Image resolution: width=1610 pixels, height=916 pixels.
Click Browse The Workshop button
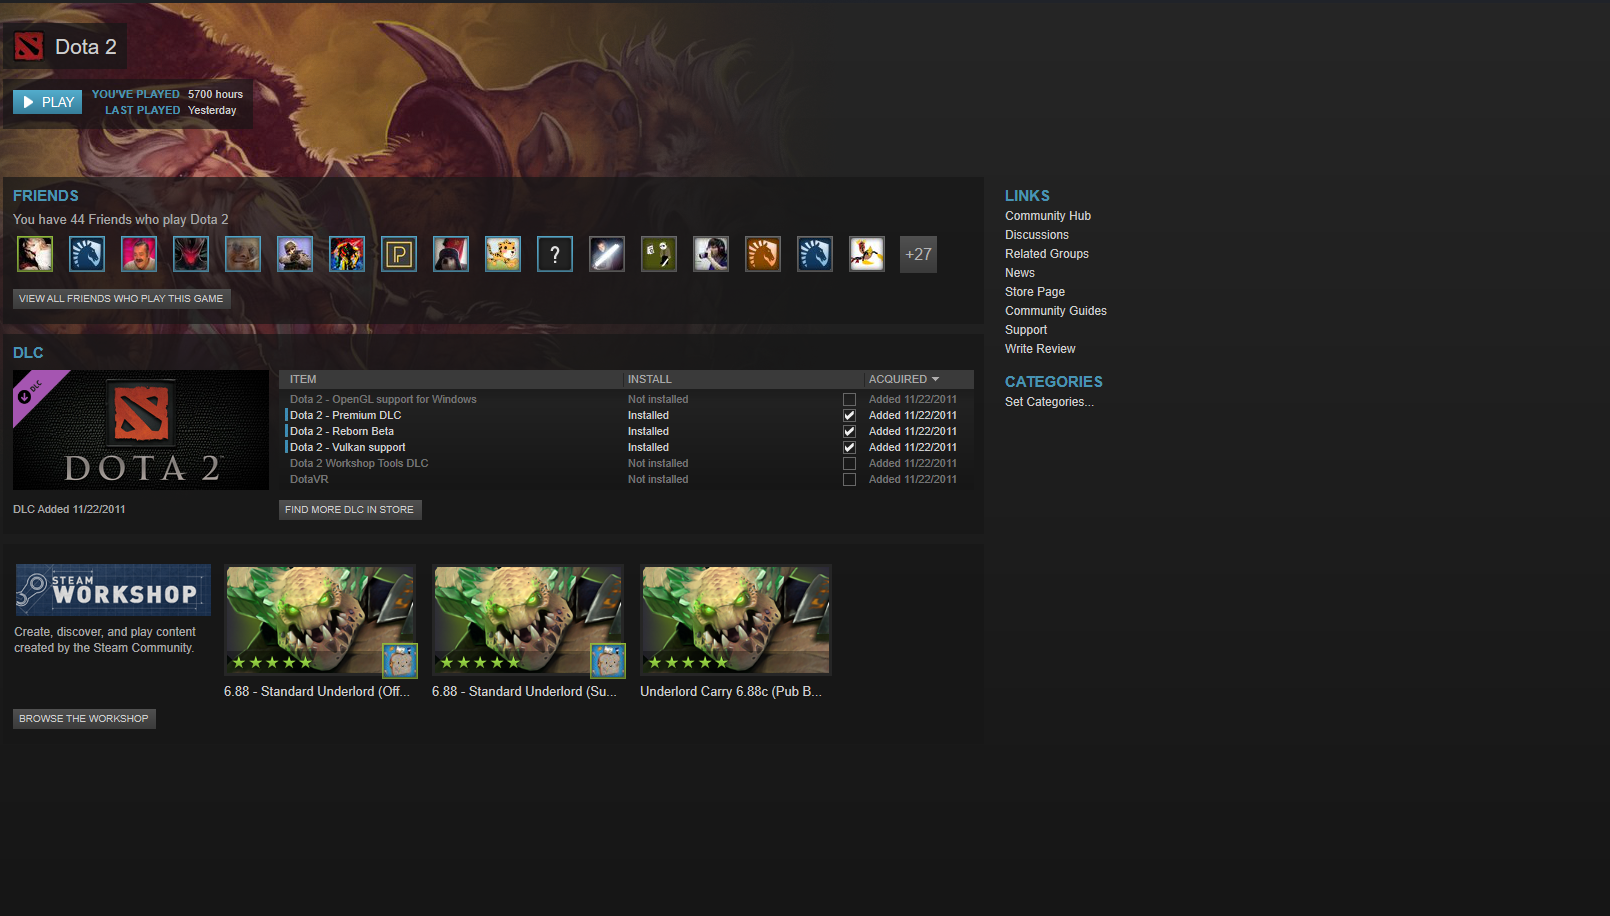(84, 719)
